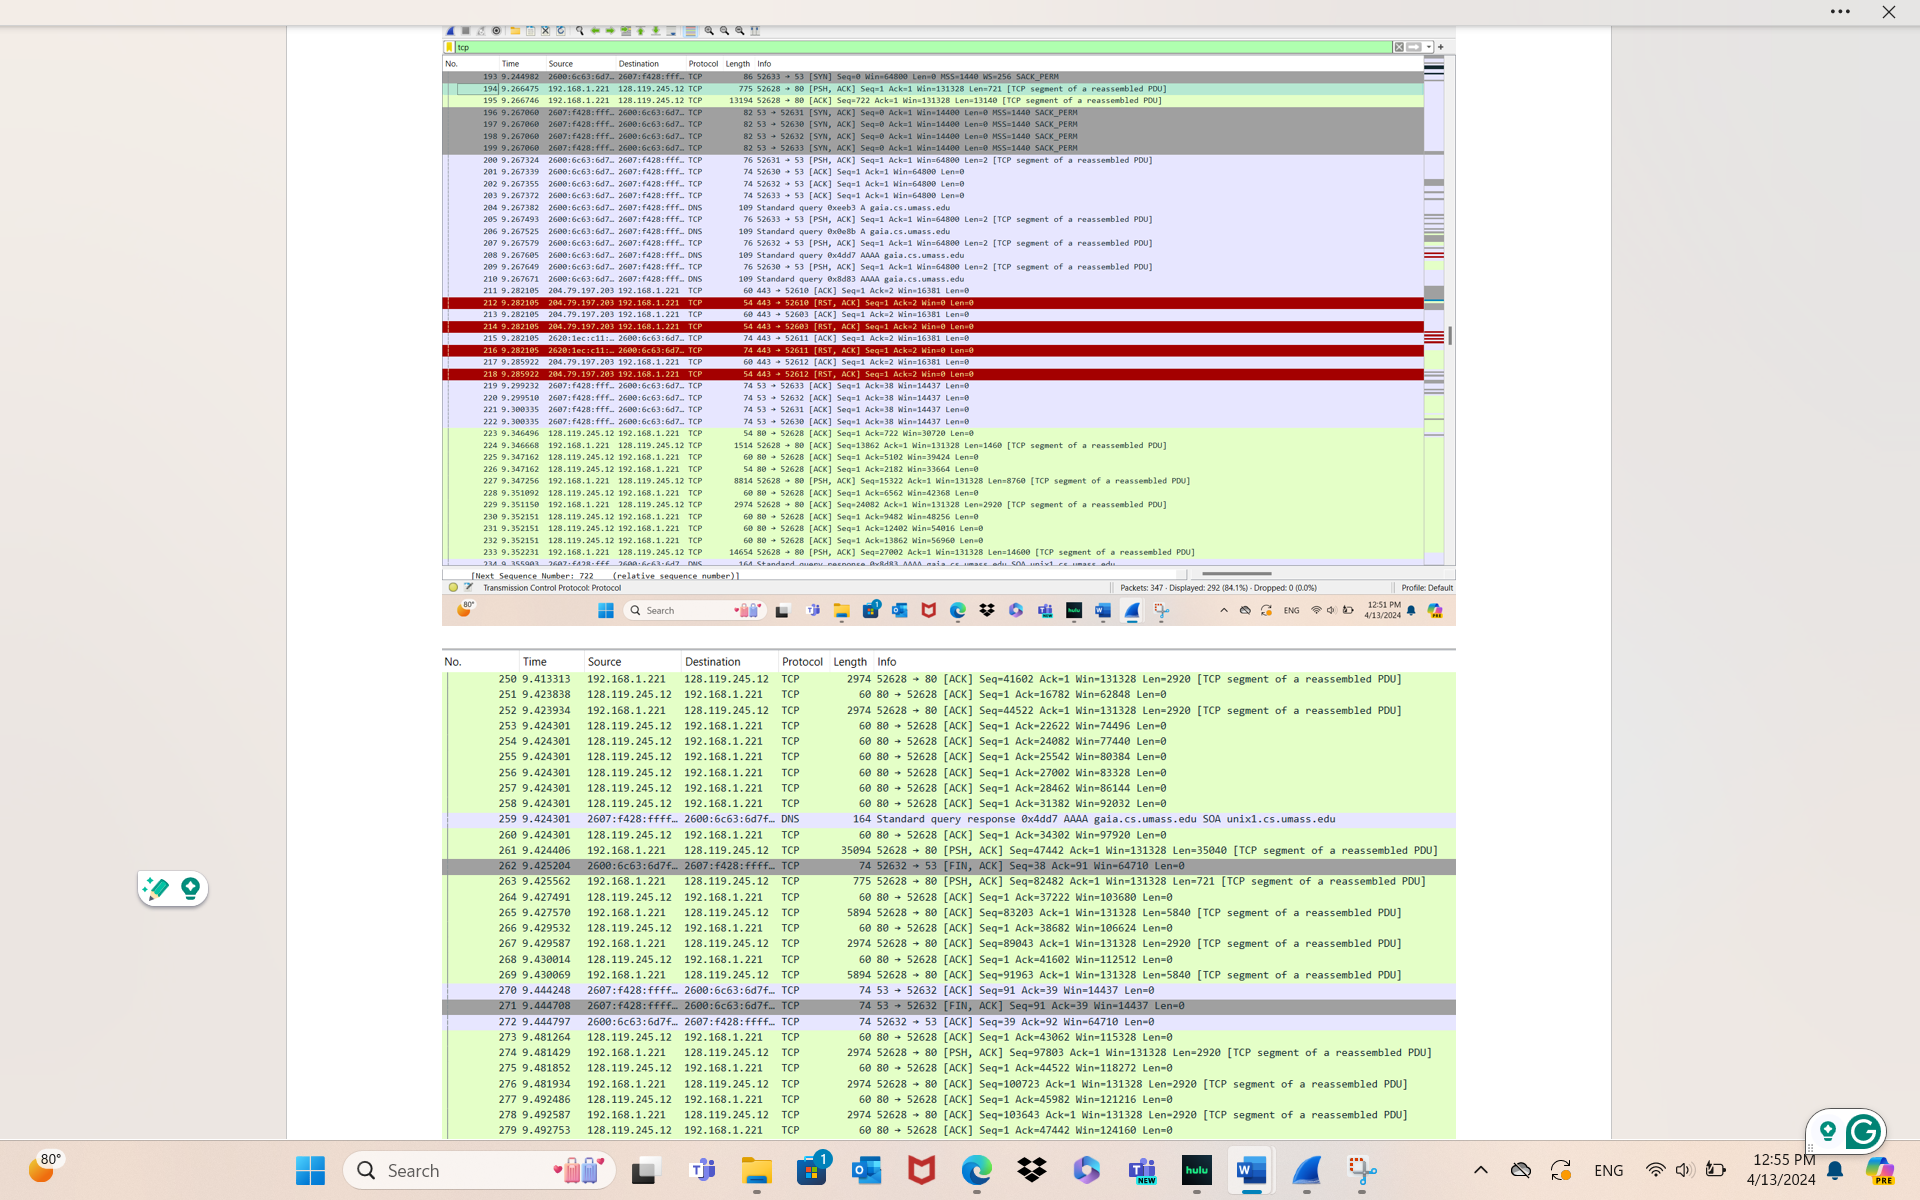
Task: Open a saved capture file
Action: 514,31
